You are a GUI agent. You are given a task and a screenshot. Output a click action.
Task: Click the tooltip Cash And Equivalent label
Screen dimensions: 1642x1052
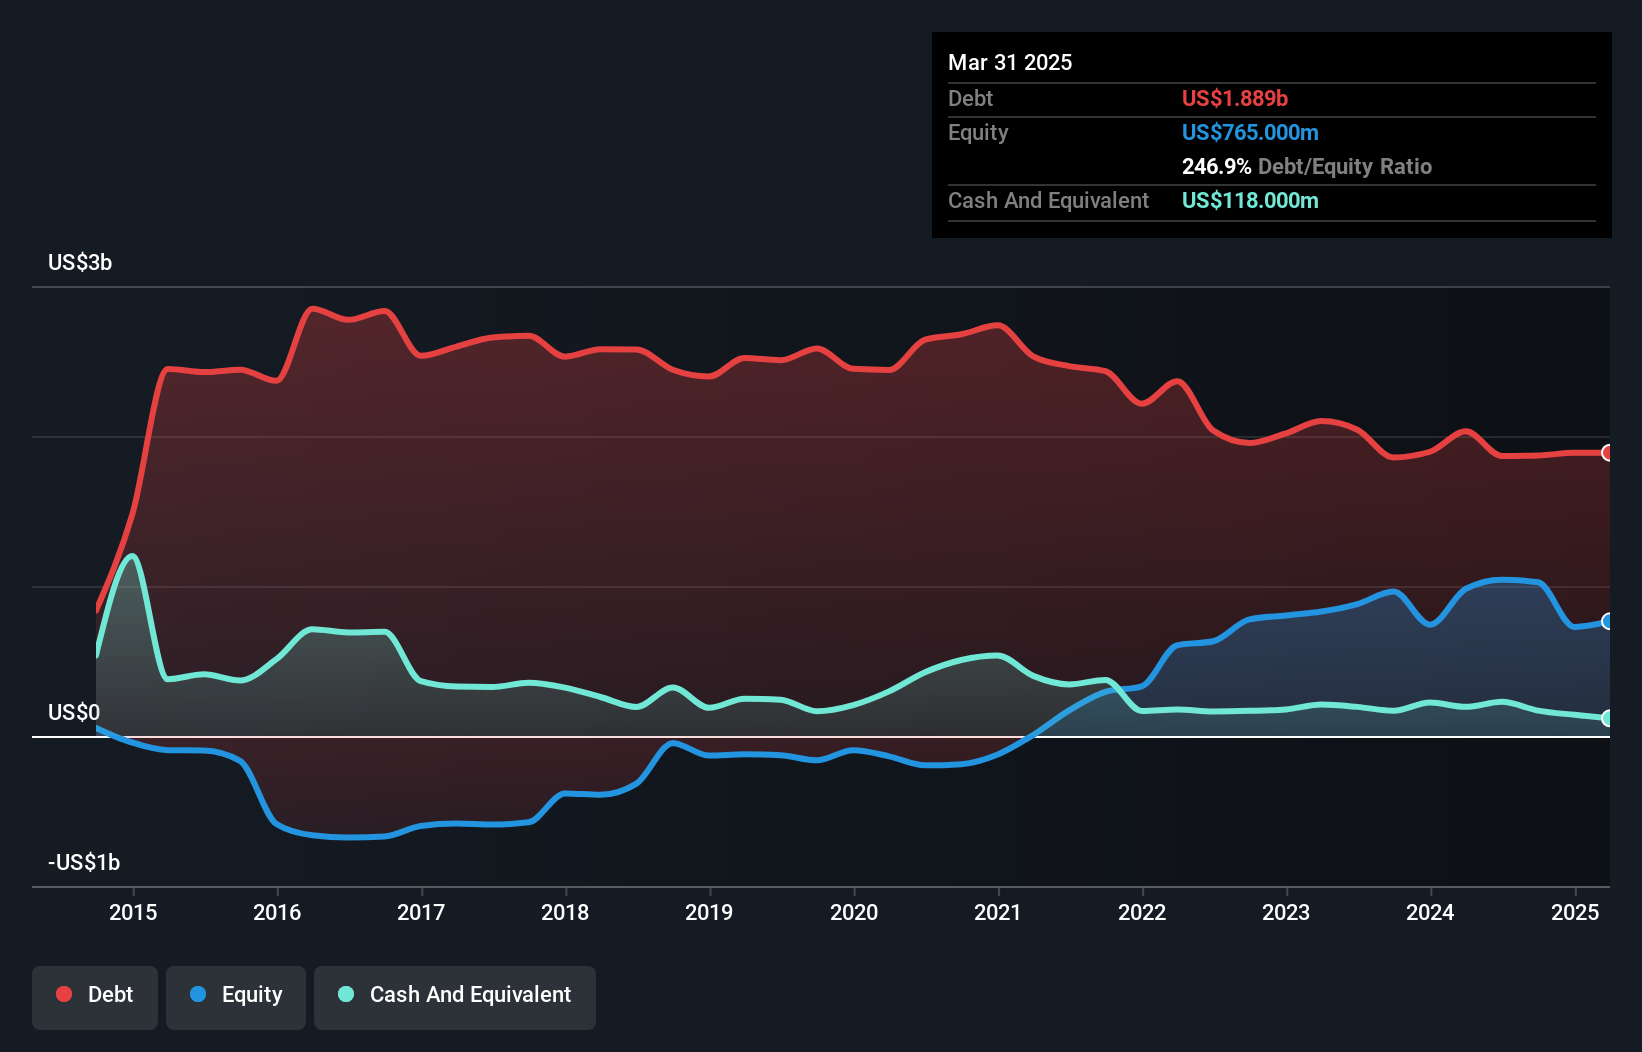tap(1048, 200)
